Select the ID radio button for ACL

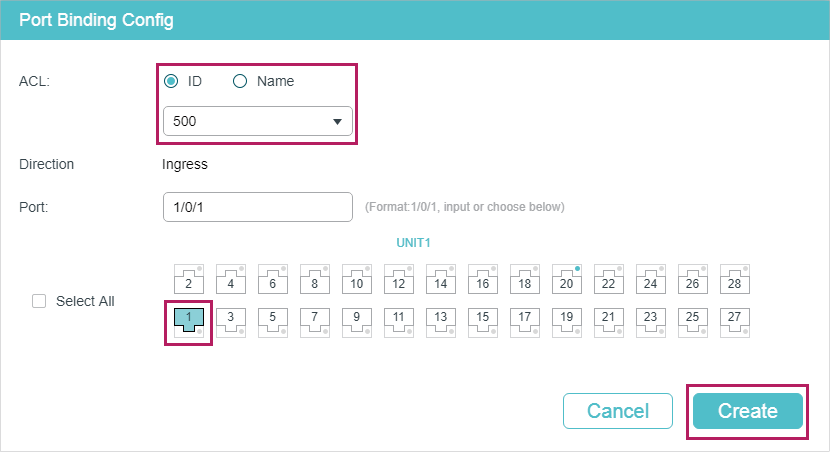click(172, 81)
